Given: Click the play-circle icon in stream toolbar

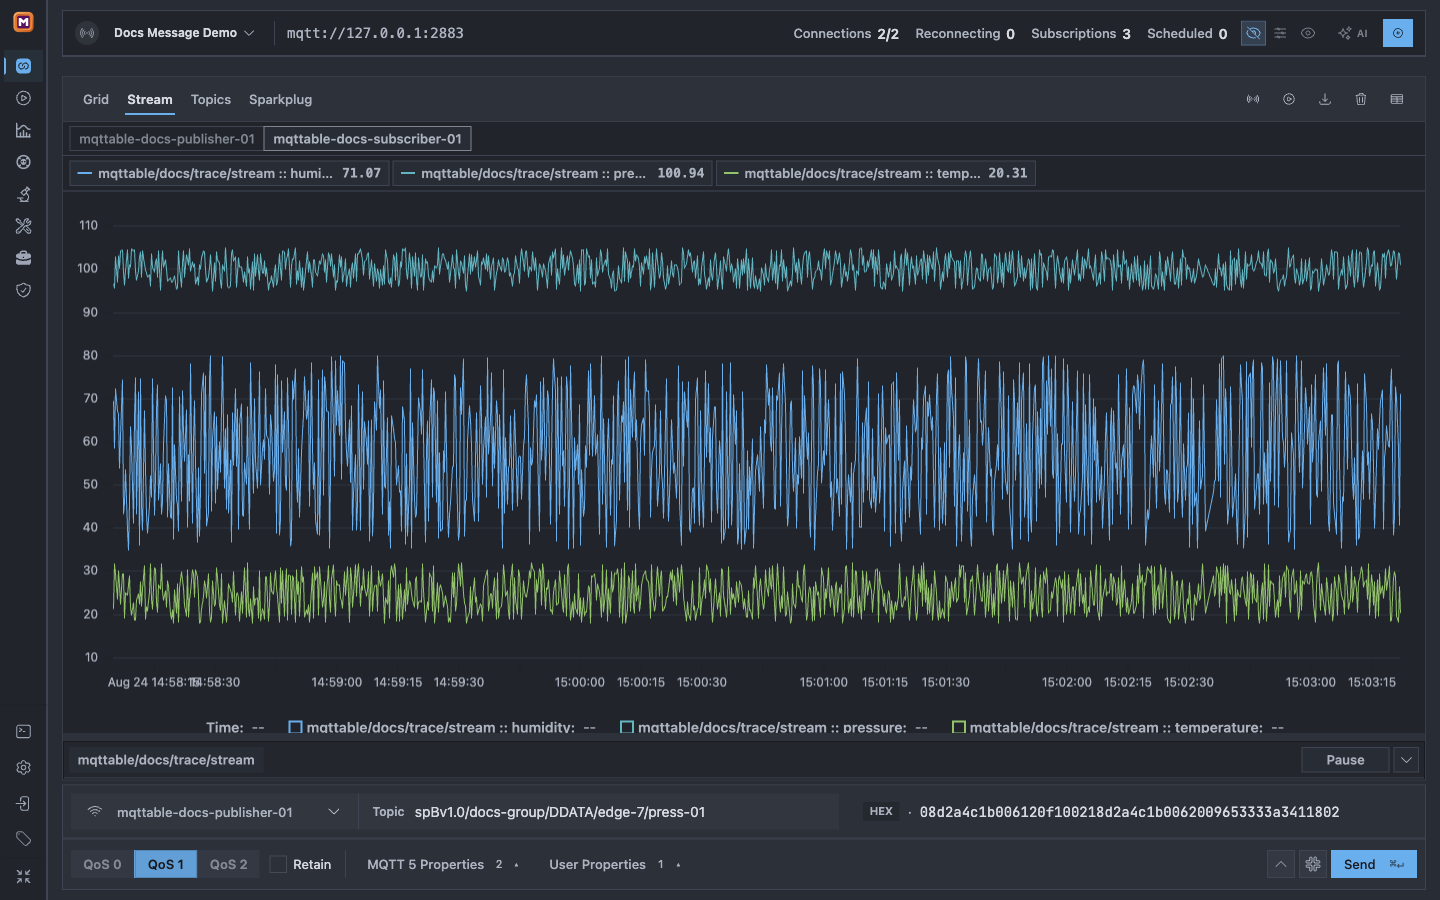Looking at the screenshot, I should coord(1289,99).
